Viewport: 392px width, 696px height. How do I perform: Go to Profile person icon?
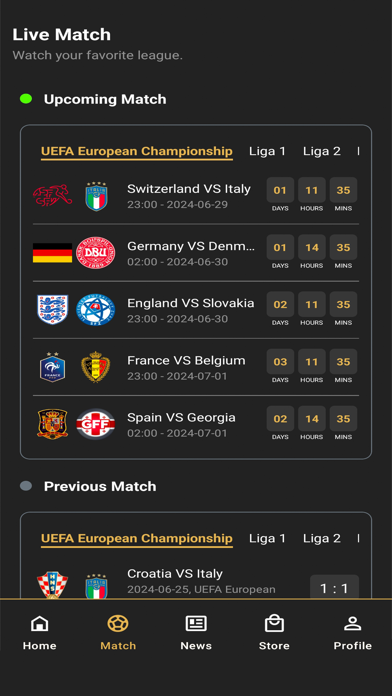click(x=352, y=623)
